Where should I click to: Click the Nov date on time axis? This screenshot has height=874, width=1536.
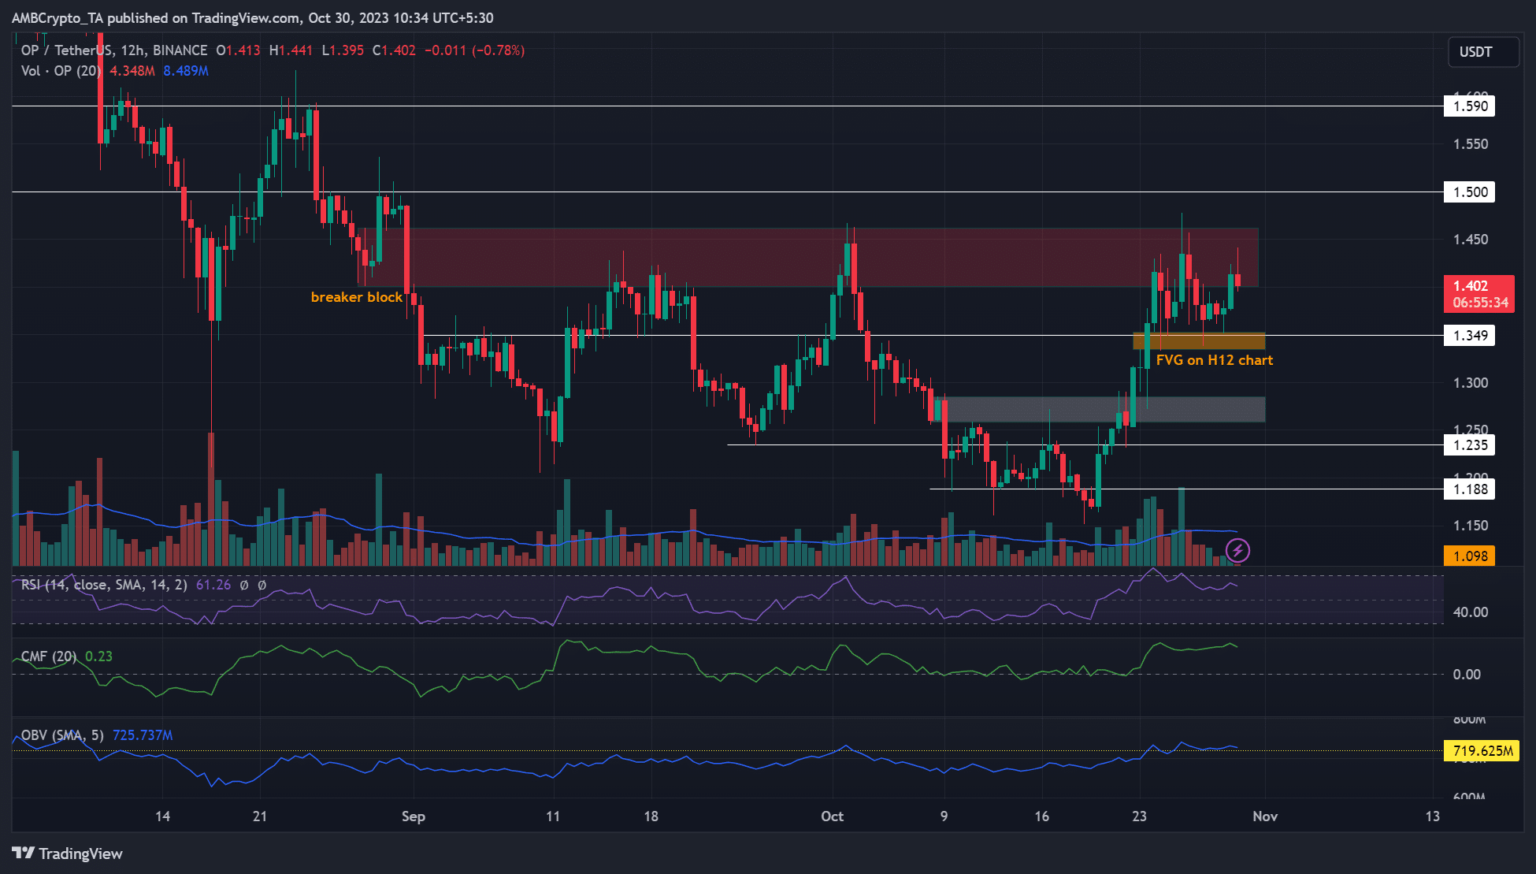[x=1265, y=816]
